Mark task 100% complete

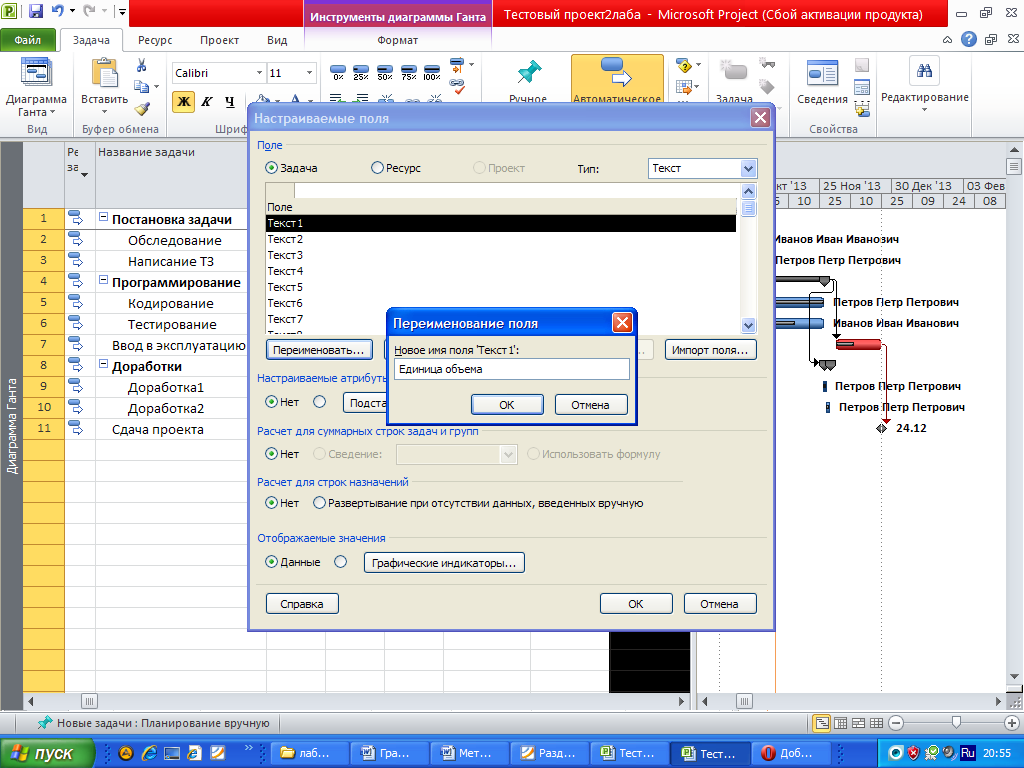pyautogui.click(x=432, y=72)
